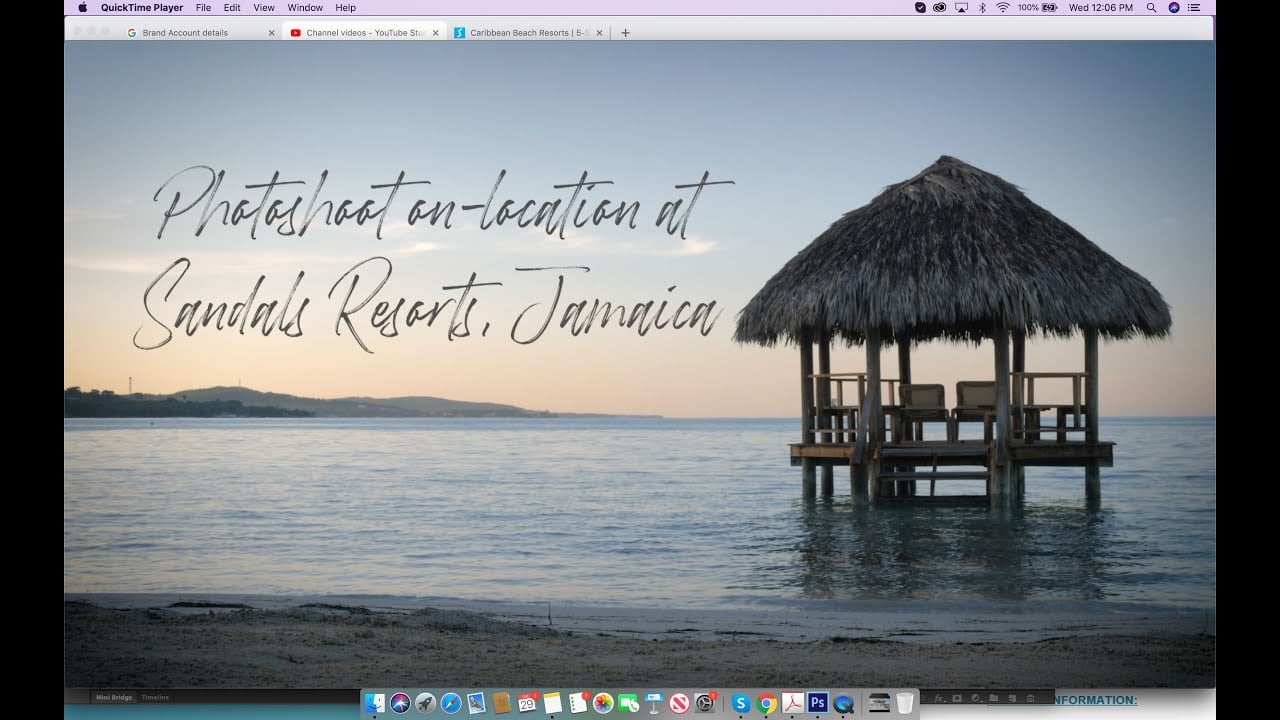Open the Help menu
1280x720 pixels.
(x=345, y=7)
